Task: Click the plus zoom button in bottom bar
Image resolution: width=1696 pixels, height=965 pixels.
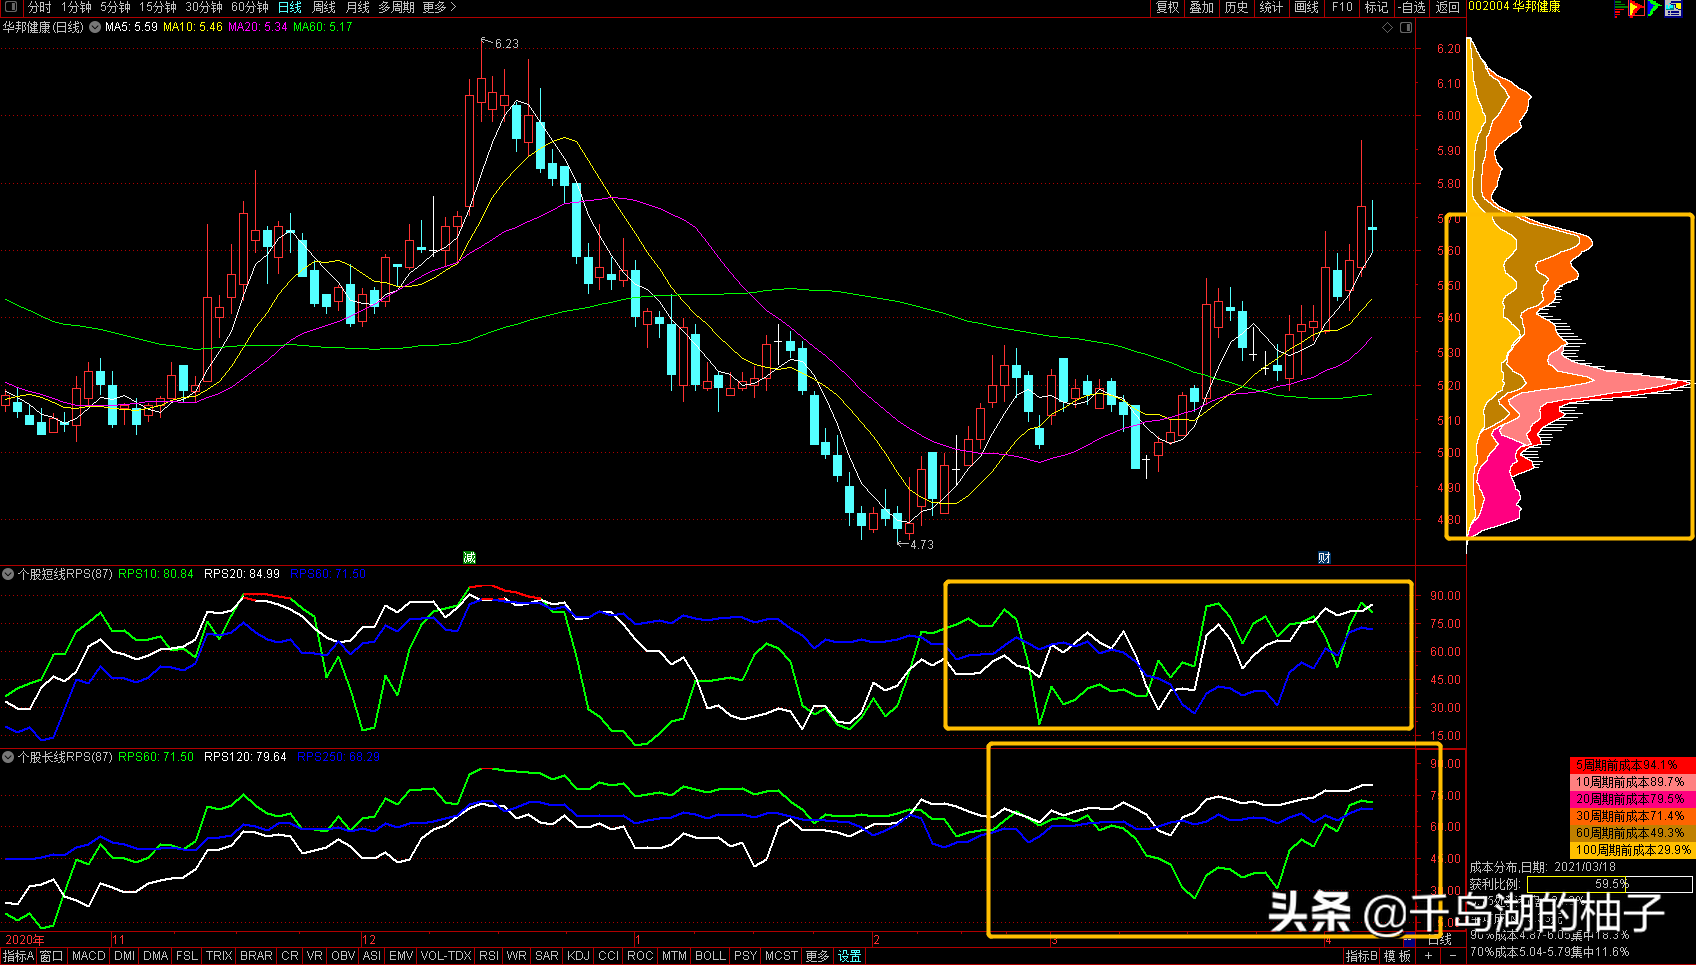Action: pos(1428,956)
